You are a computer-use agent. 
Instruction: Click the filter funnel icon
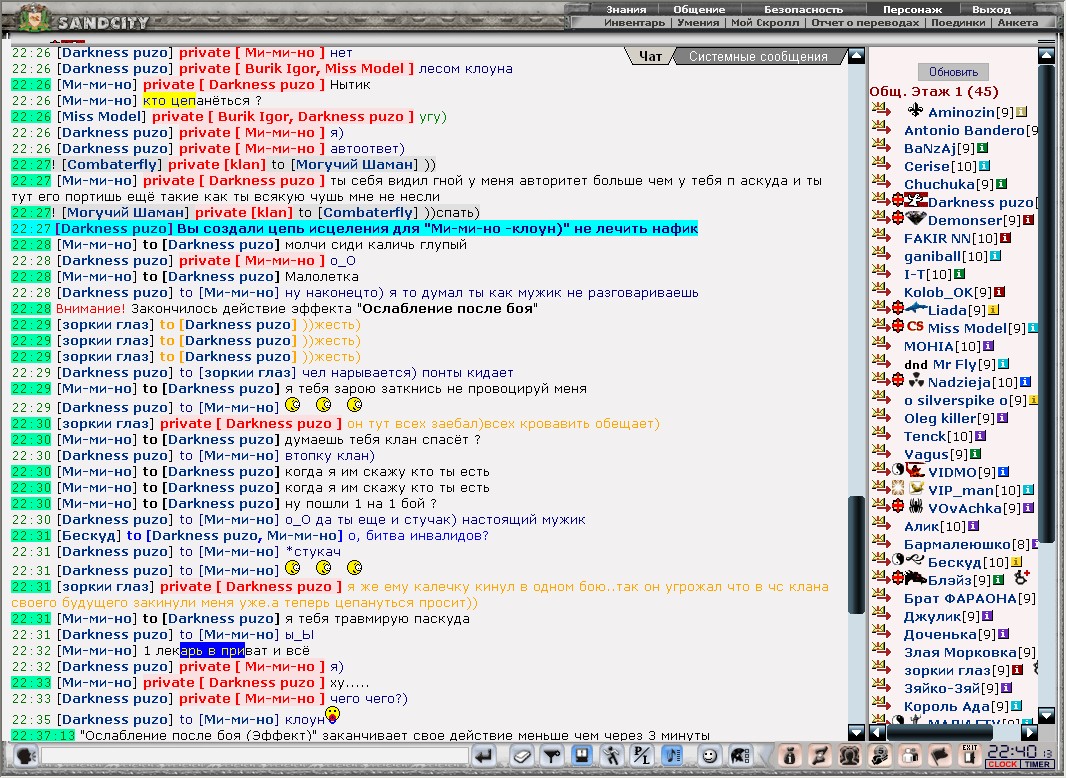(x=552, y=756)
